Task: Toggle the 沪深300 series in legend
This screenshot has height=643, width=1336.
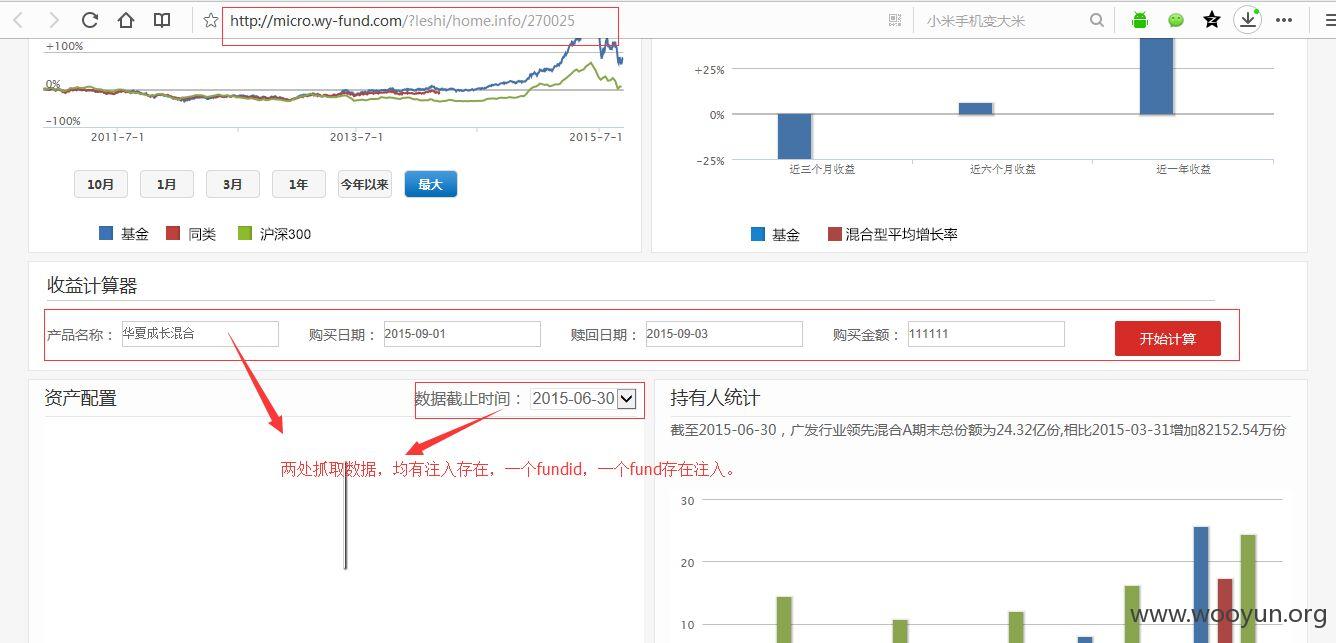Action: (274, 234)
